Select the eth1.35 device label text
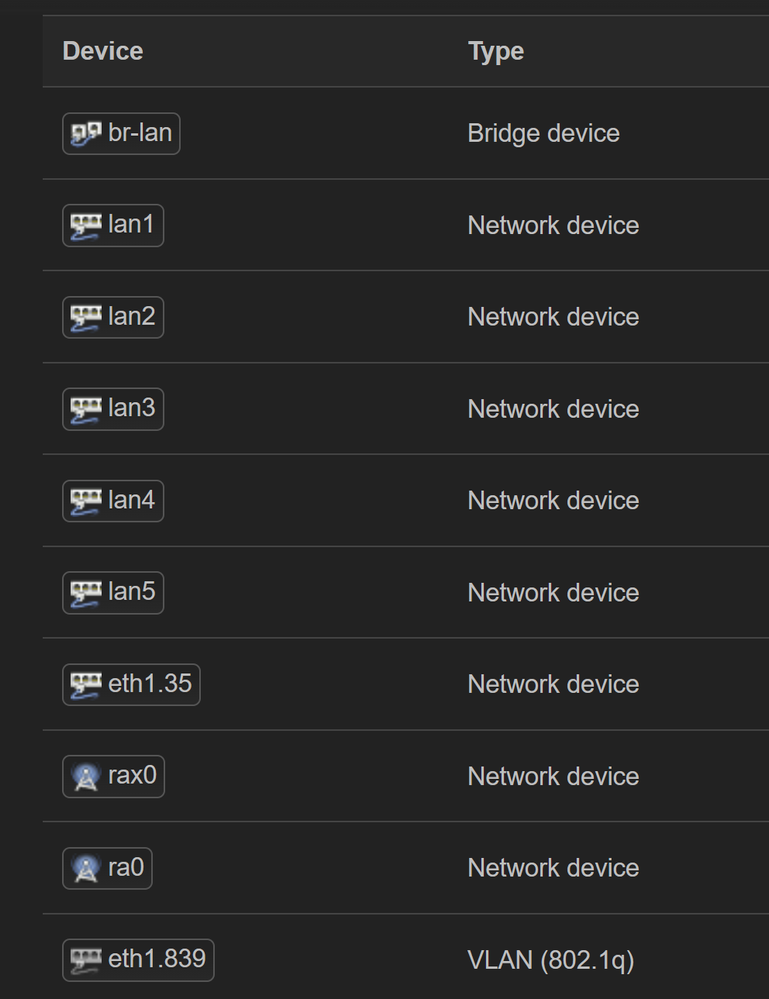The width and height of the screenshot is (769, 999). coord(150,685)
